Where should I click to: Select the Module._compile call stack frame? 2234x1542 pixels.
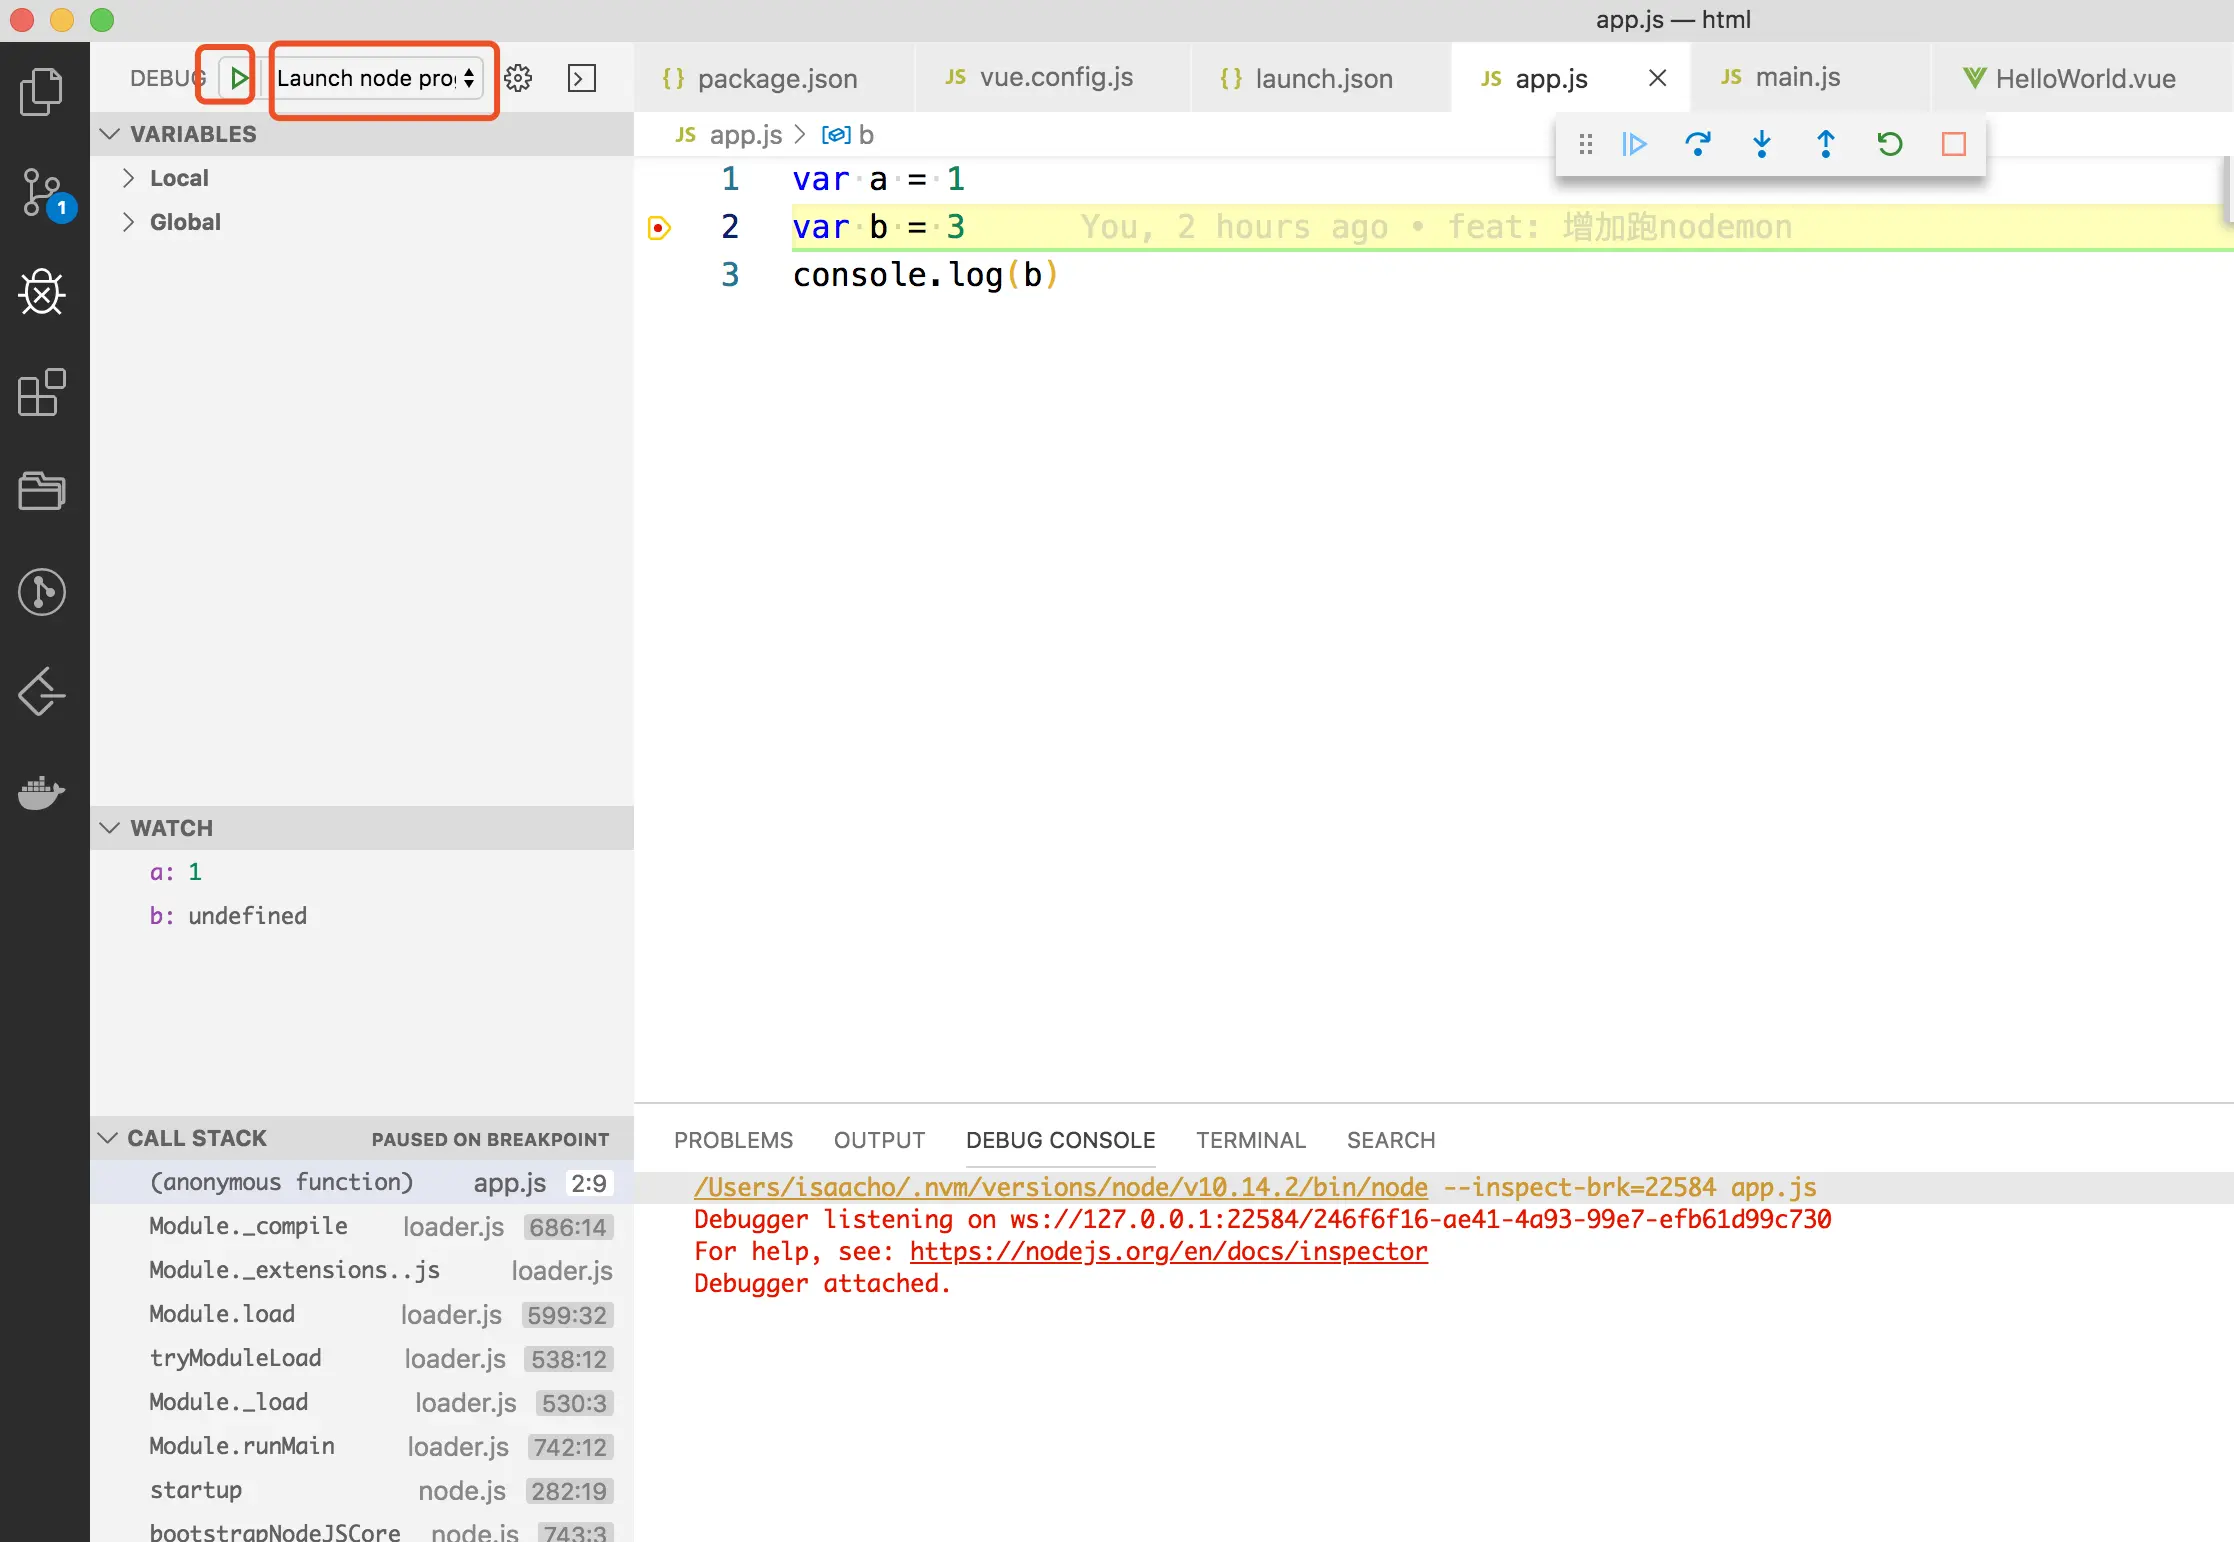(248, 1226)
